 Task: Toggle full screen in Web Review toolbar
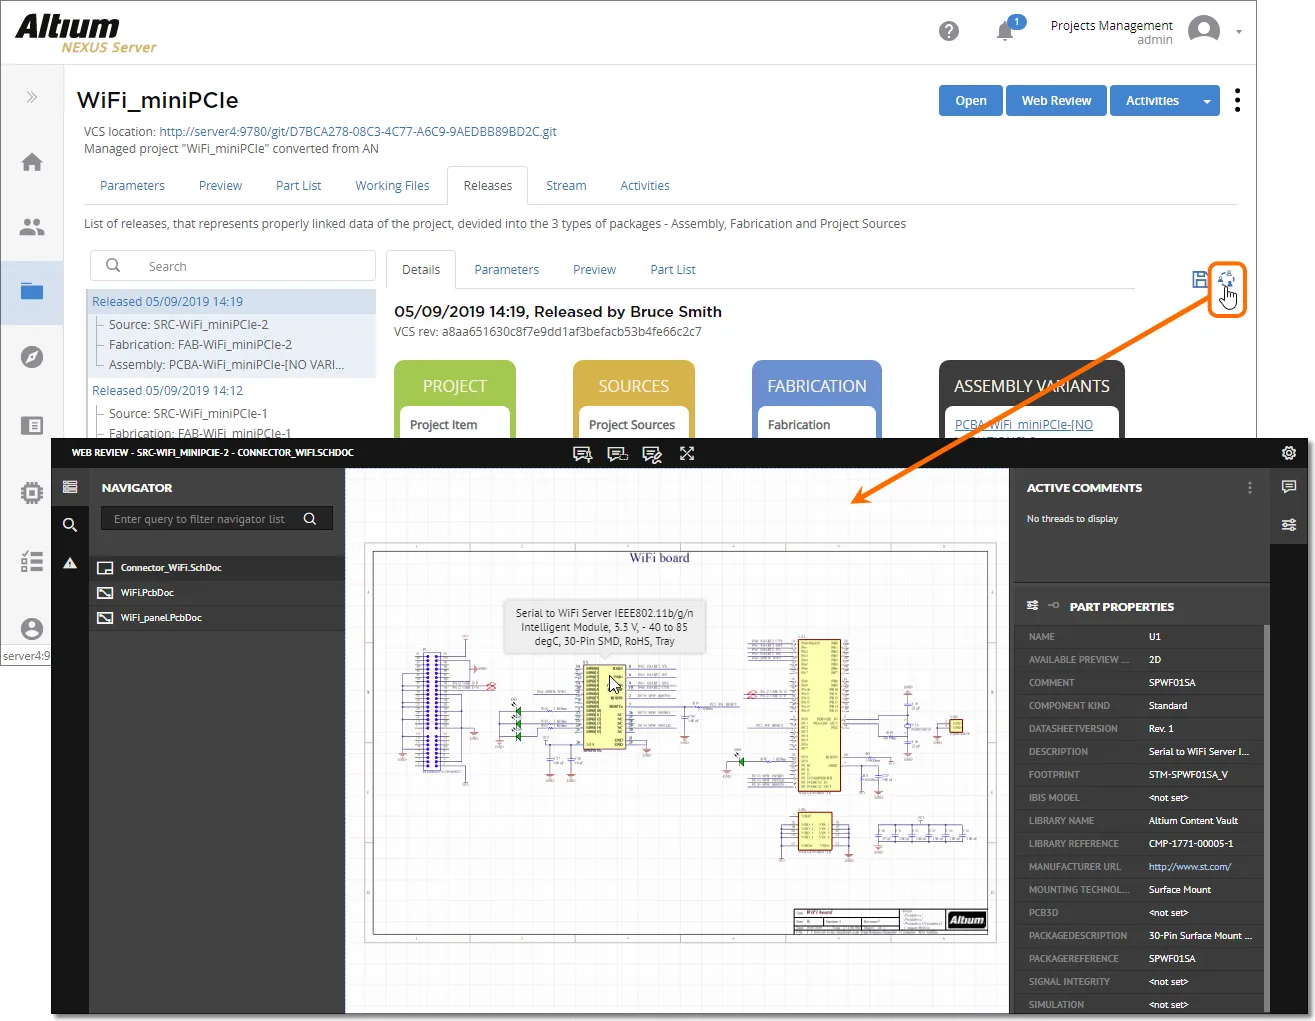point(687,453)
